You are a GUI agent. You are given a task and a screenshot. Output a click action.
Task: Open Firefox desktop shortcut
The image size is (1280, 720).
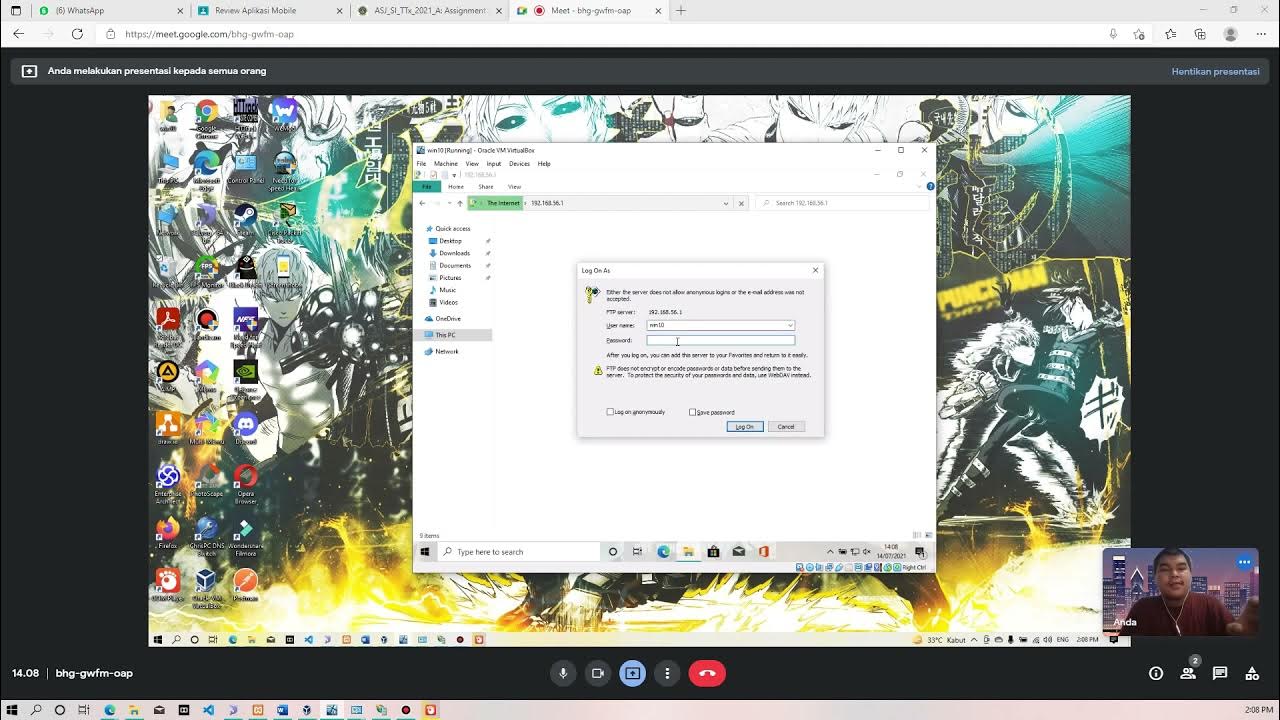(x=168, y=534)
